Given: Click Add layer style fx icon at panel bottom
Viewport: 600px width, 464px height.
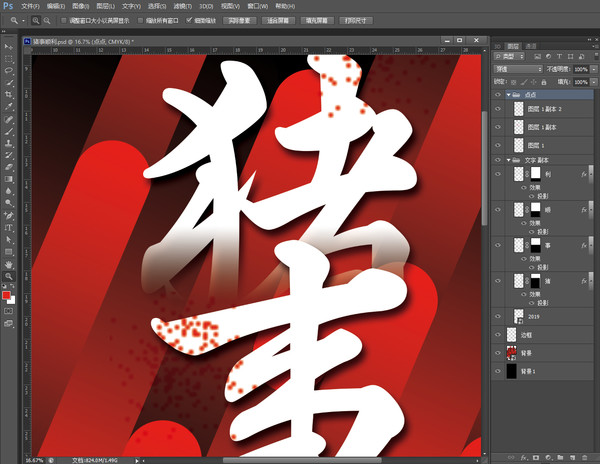Looking at the screenshot, I should tap(523, 457).
